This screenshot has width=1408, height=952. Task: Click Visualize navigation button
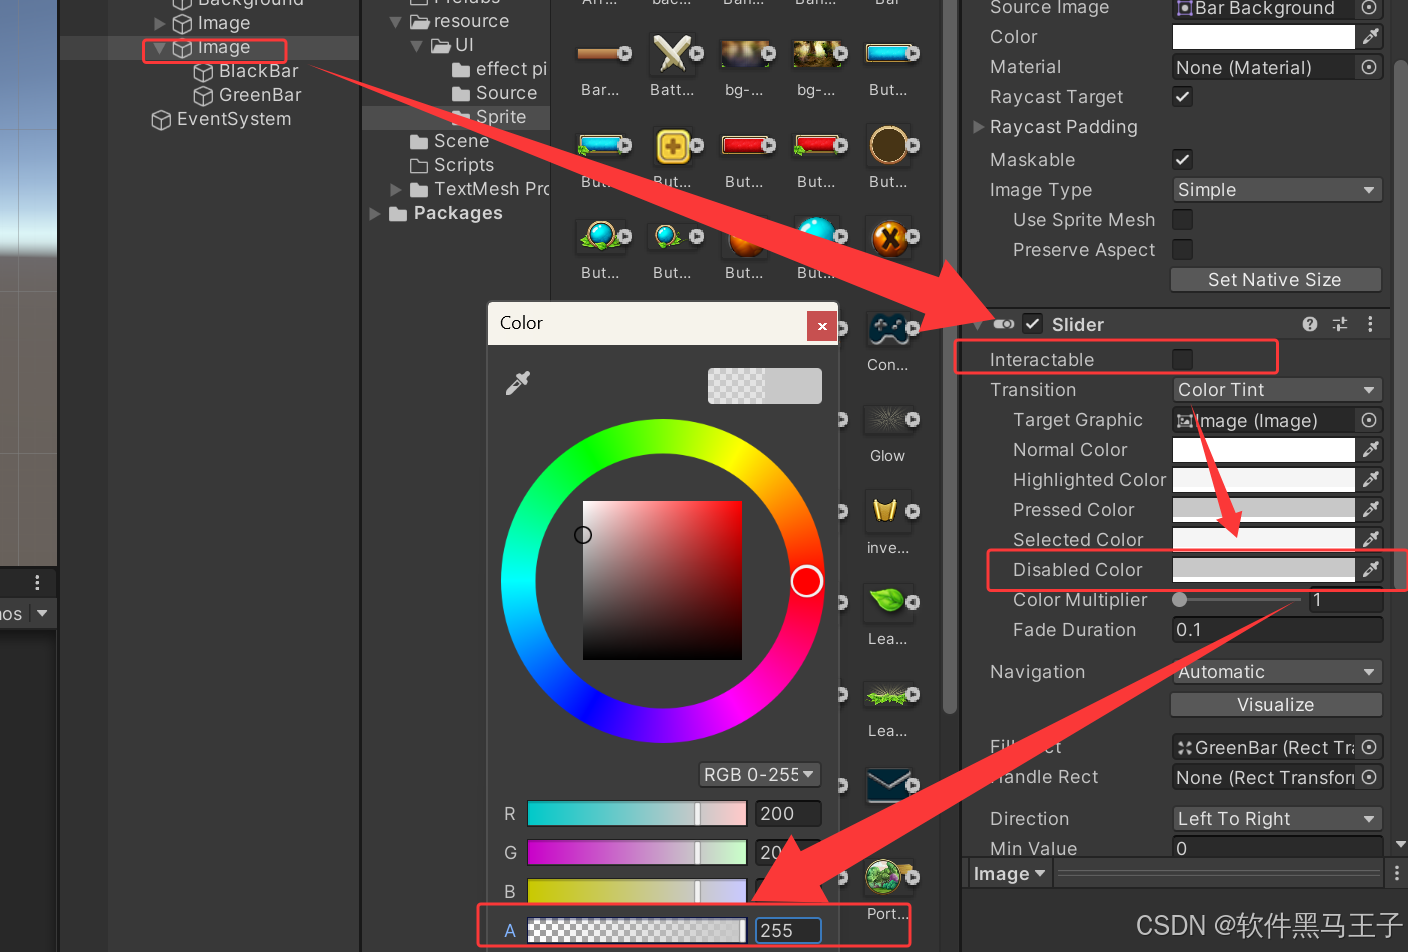(x=1276, y=705)
